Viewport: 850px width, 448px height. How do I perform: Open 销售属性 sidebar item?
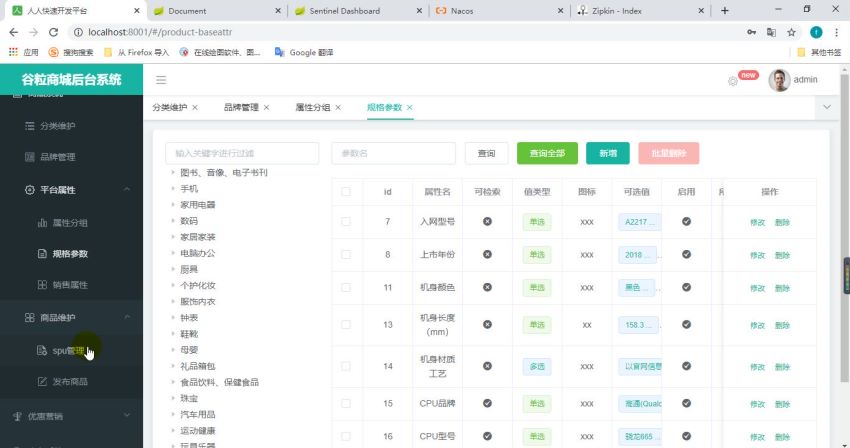point(69,285)
